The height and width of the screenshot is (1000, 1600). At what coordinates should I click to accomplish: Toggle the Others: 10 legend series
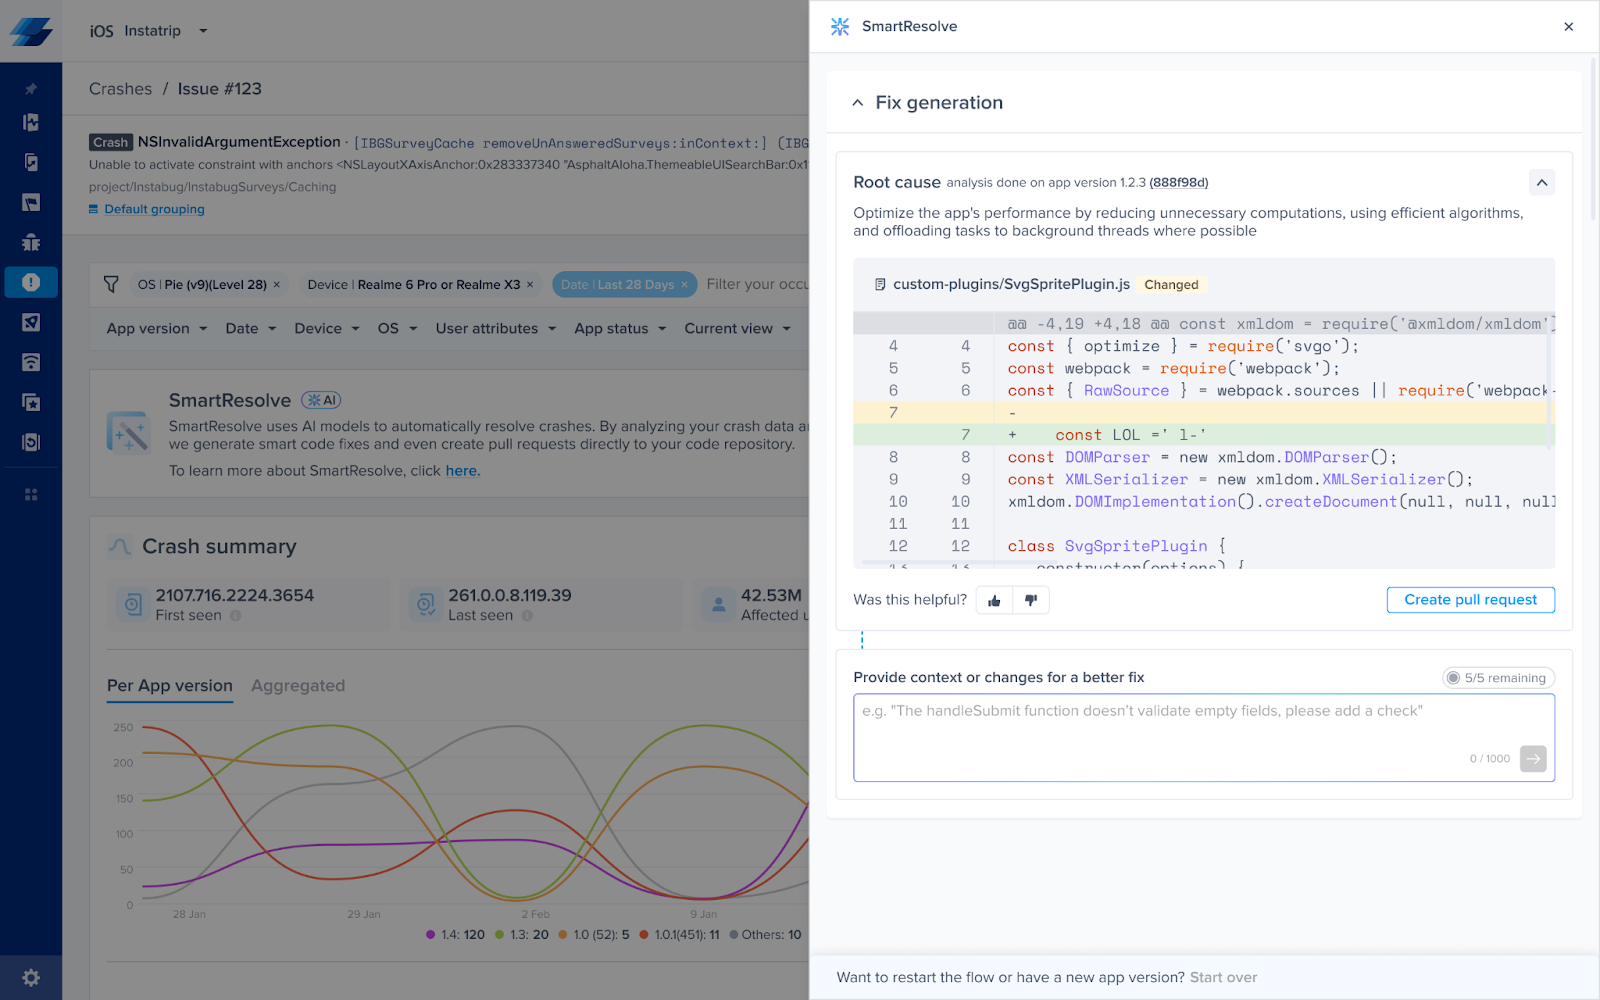pyautogui.click(x=765, y=935)
